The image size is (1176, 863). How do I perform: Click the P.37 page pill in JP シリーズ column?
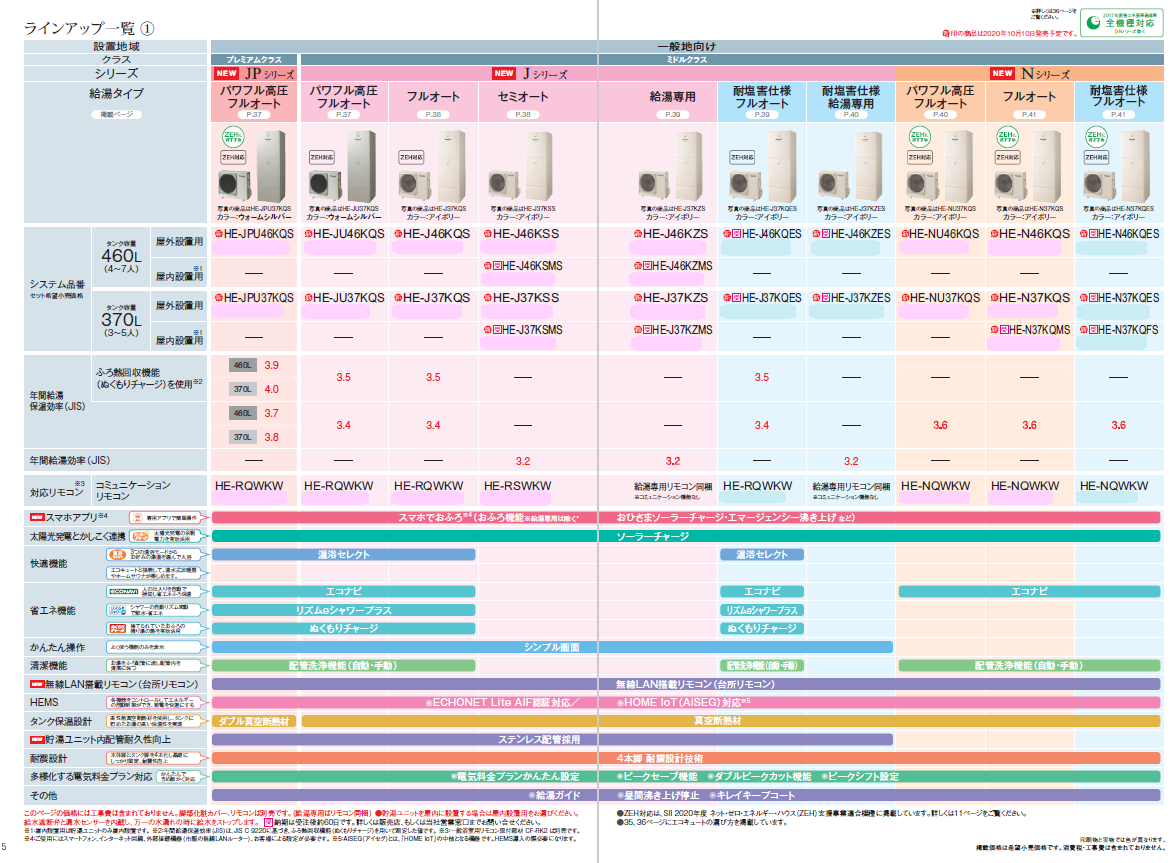[x=254, y=115]
